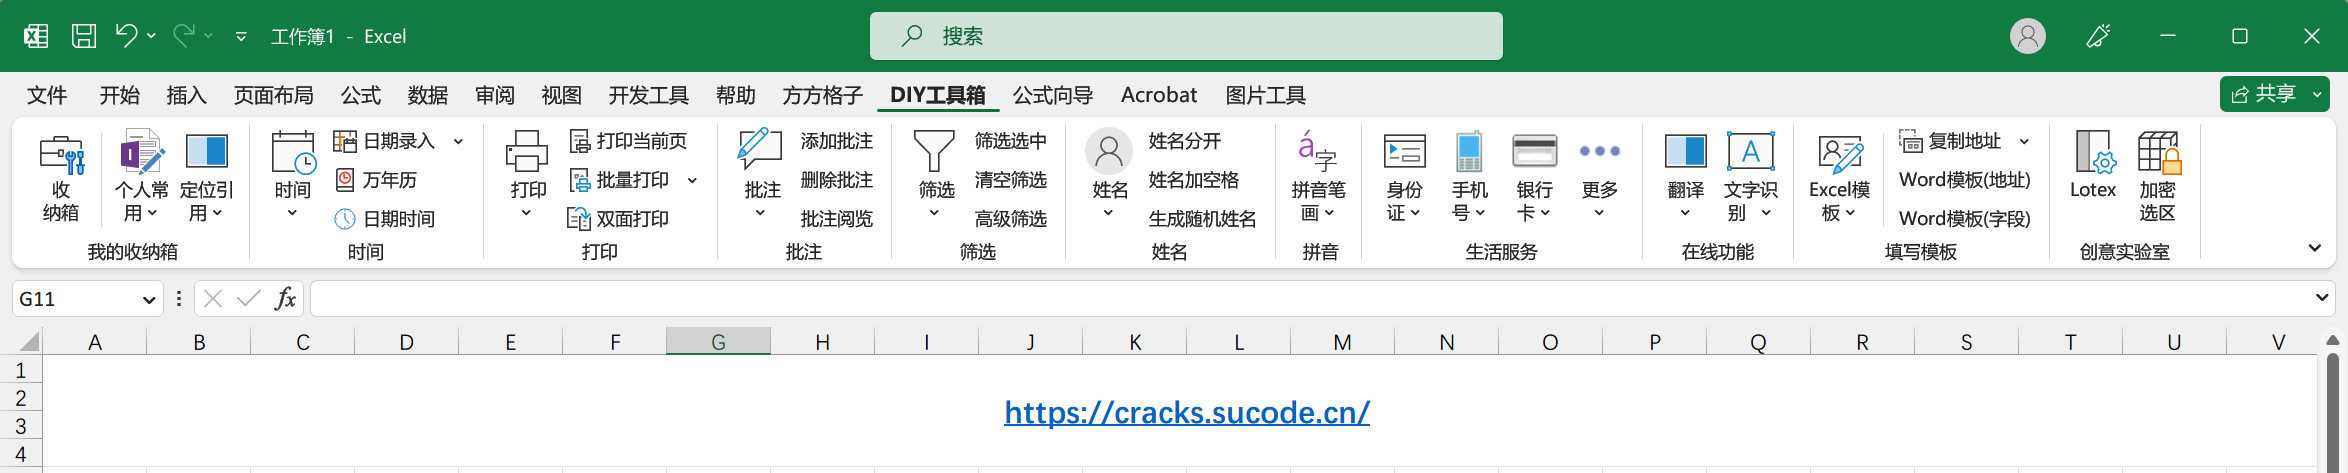The image size is (2348, 473).
Task: Click the 打印 printer icon
Action: coord(527,152)
